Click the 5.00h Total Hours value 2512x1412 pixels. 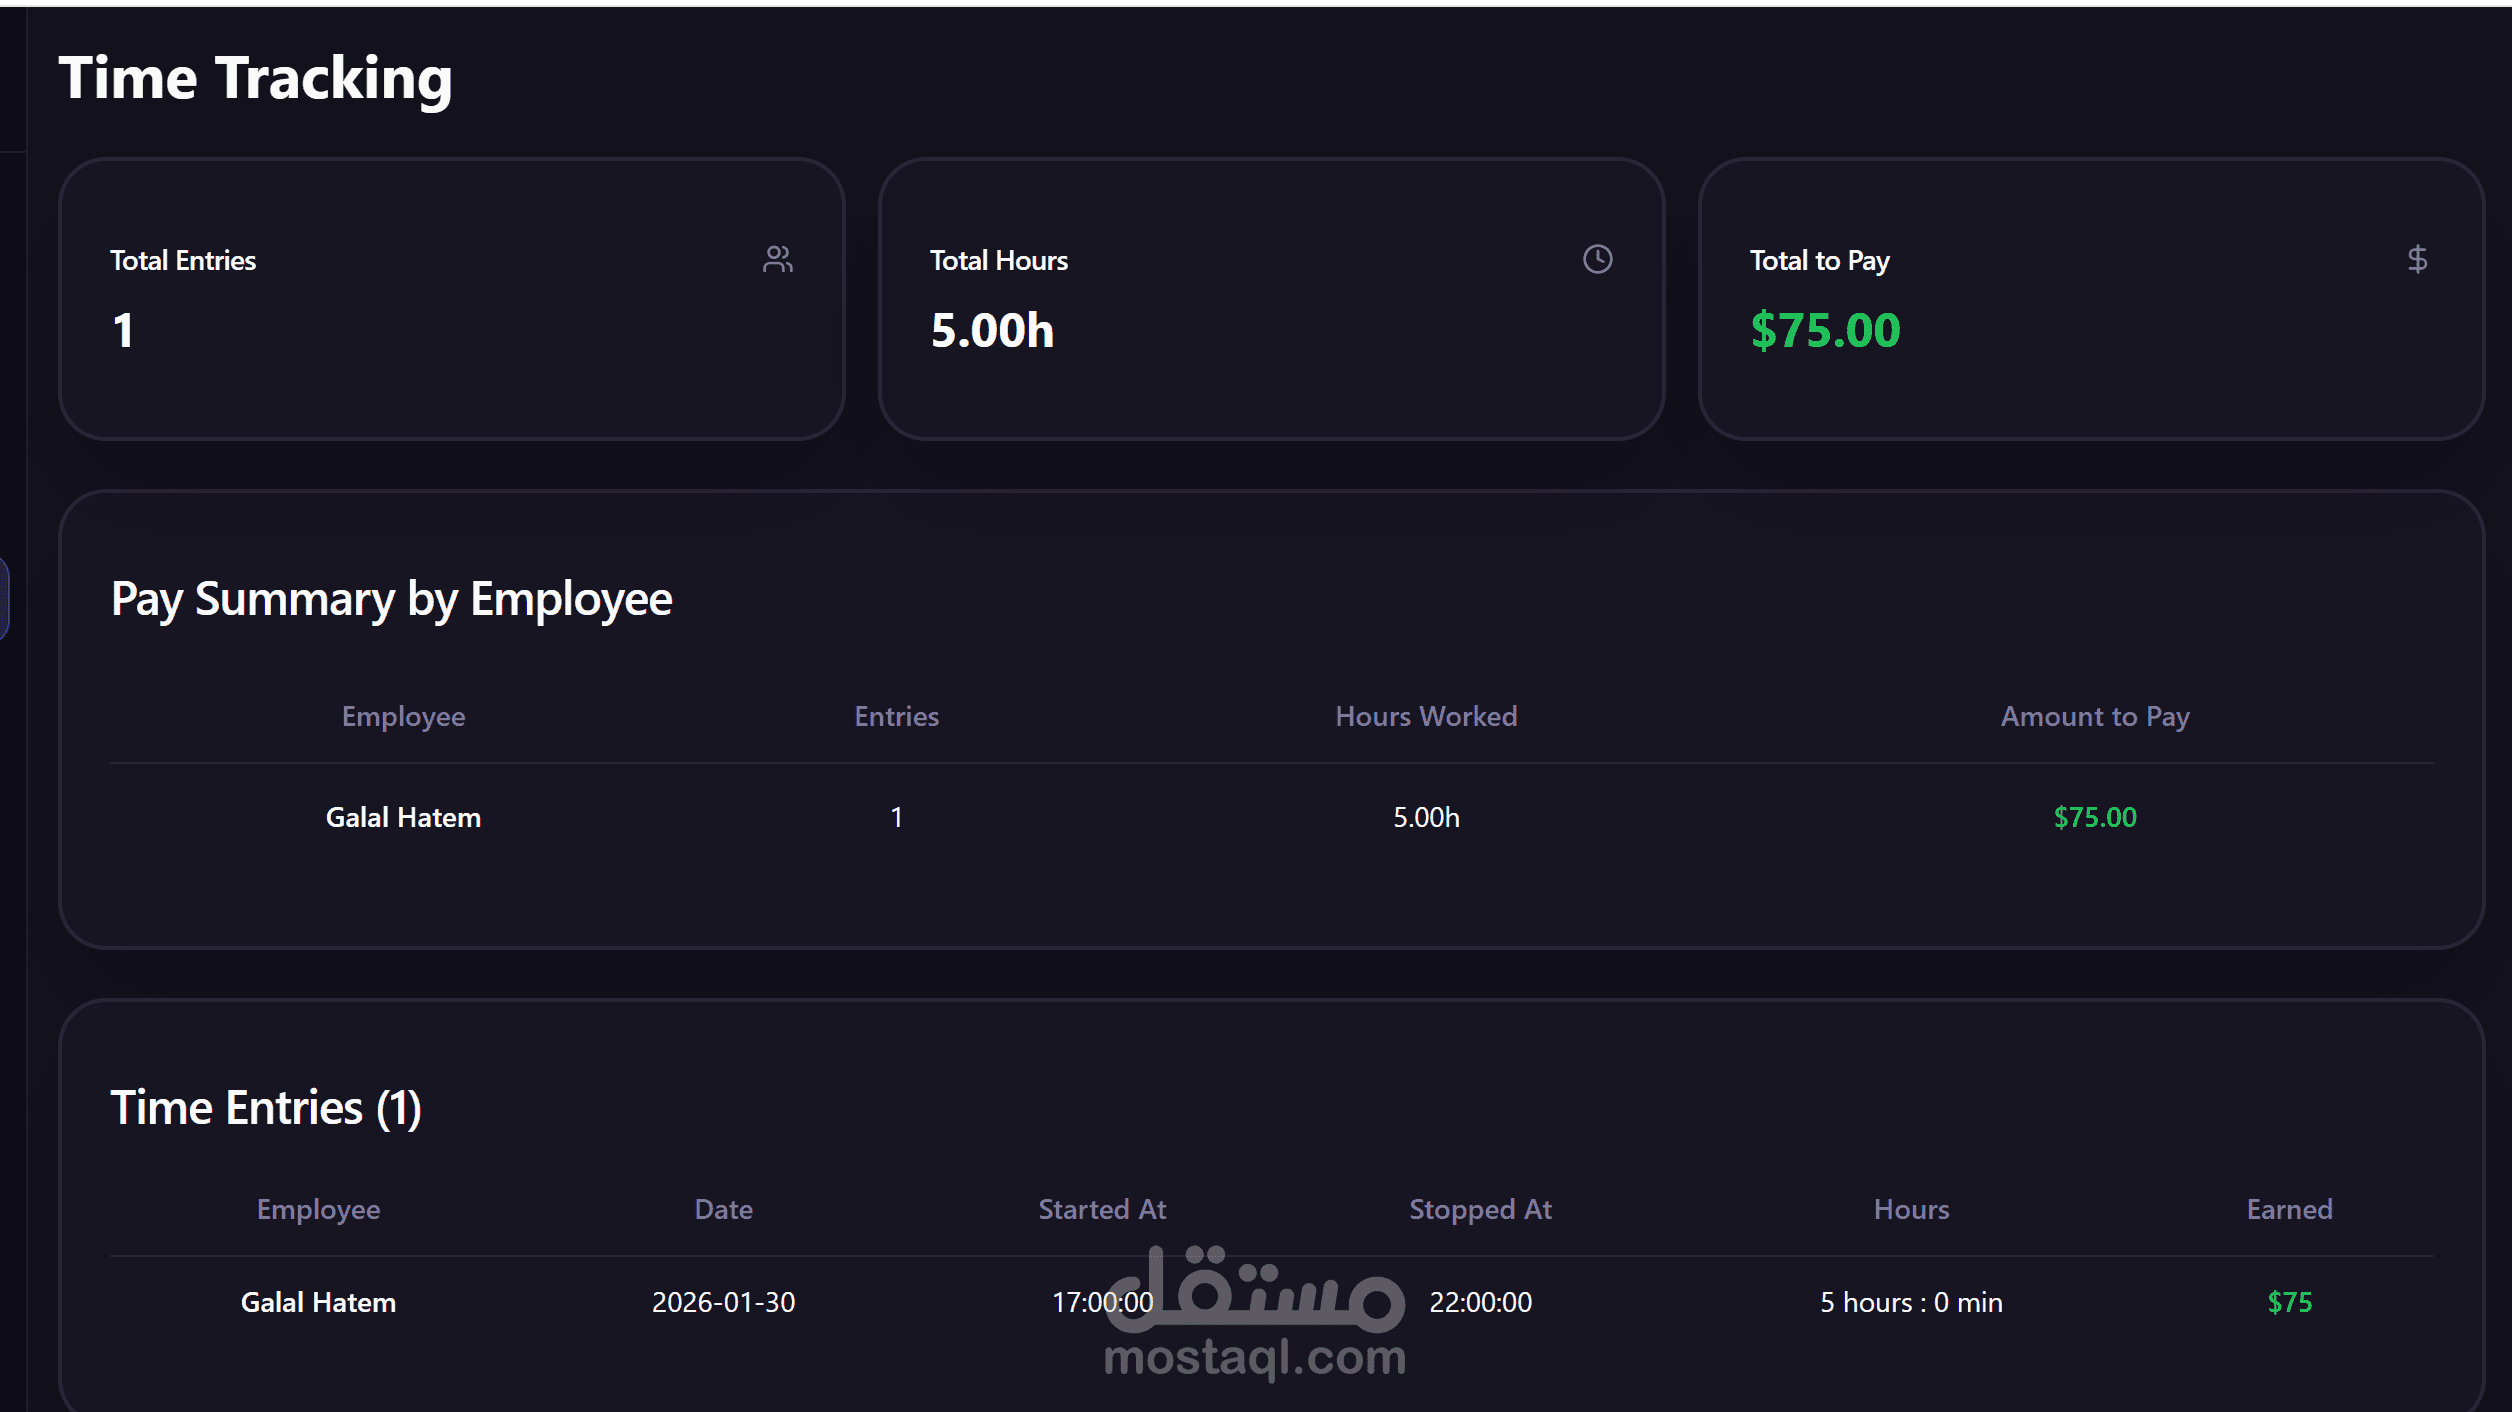(992, 331)
